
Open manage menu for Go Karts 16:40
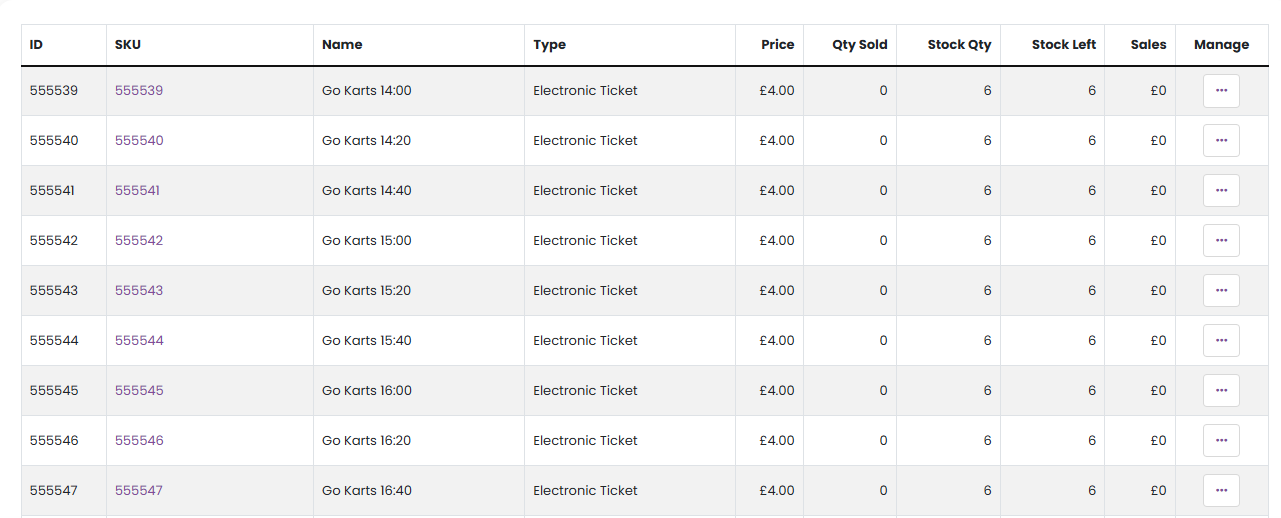1221,491
